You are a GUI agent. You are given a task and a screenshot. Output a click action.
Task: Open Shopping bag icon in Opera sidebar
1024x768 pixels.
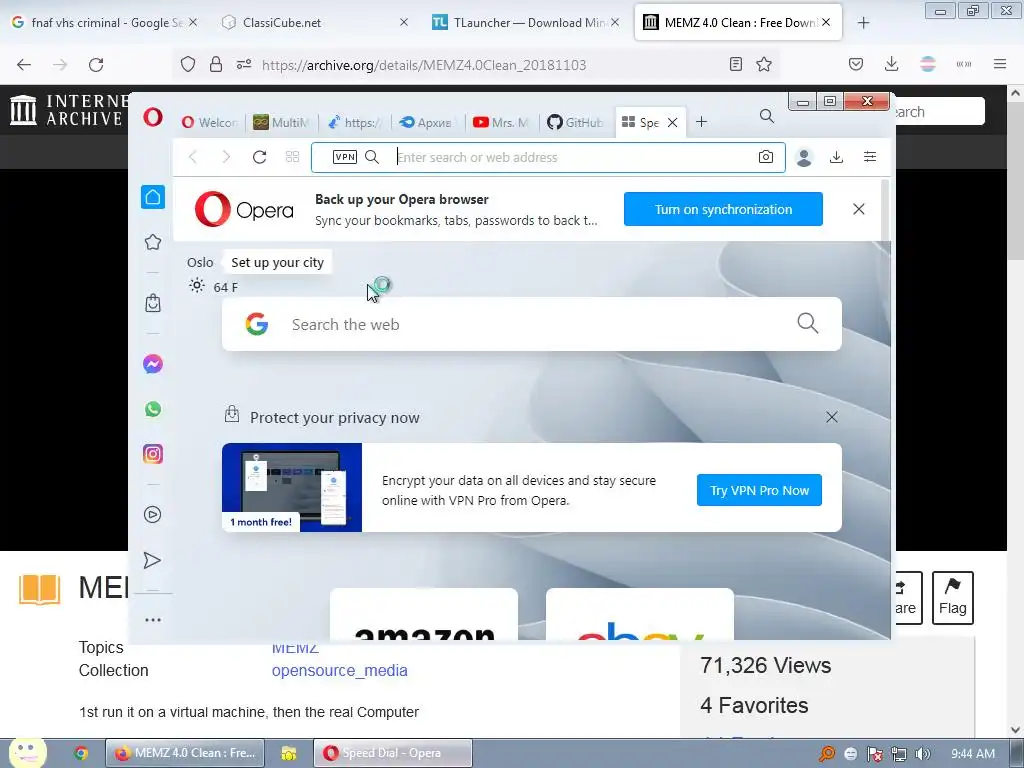click(153, 303)
